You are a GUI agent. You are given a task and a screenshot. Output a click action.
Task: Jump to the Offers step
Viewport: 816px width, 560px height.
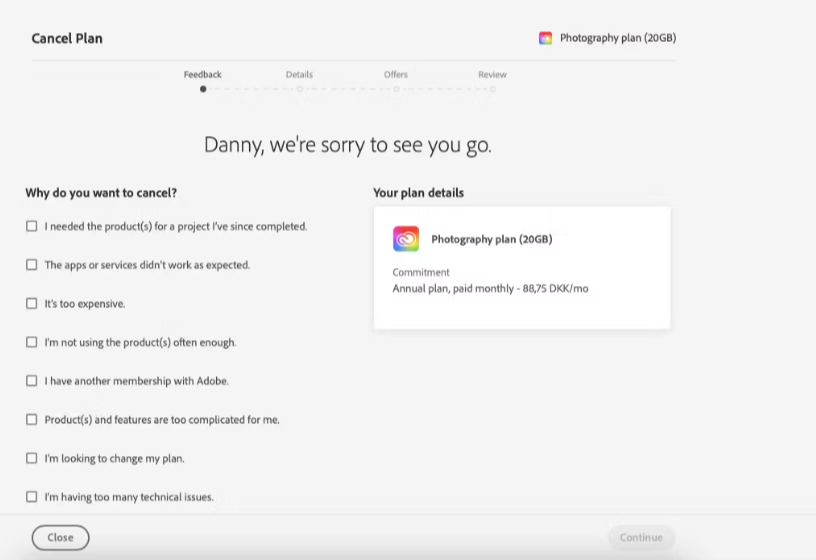(396, 74)
